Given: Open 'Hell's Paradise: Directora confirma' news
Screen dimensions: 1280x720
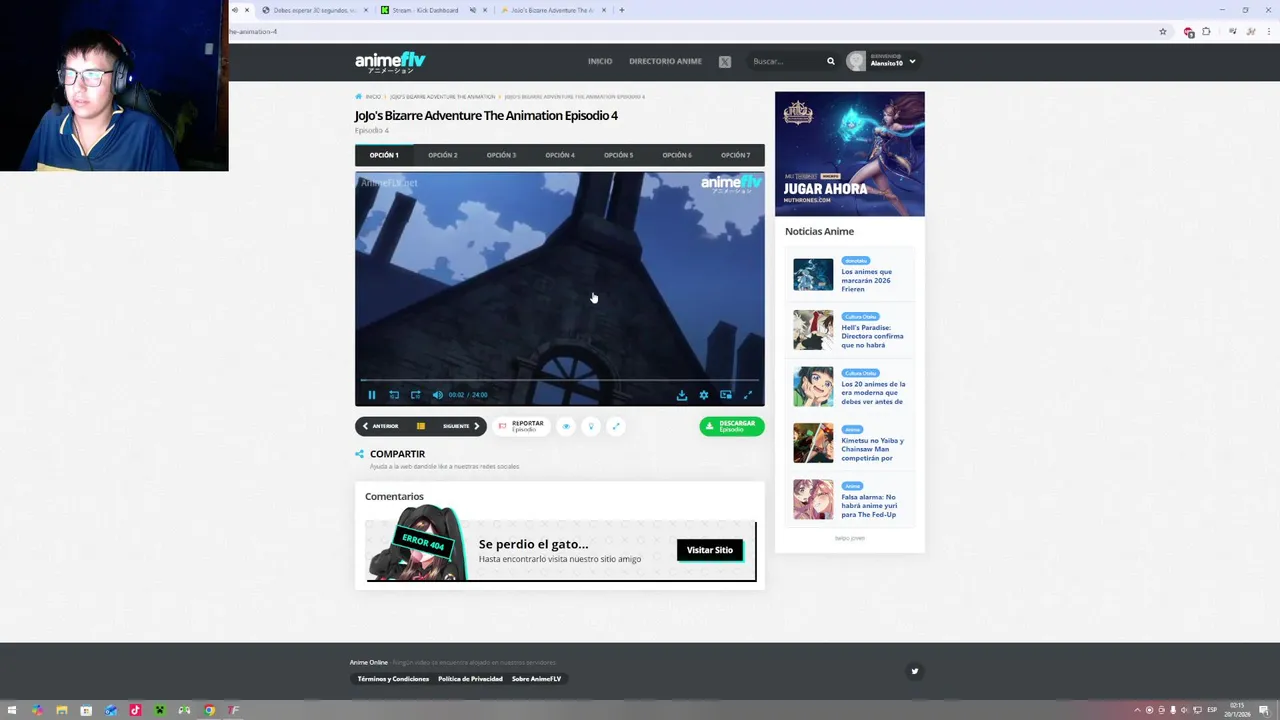Looking at the screenshot, I should (872, 336).
